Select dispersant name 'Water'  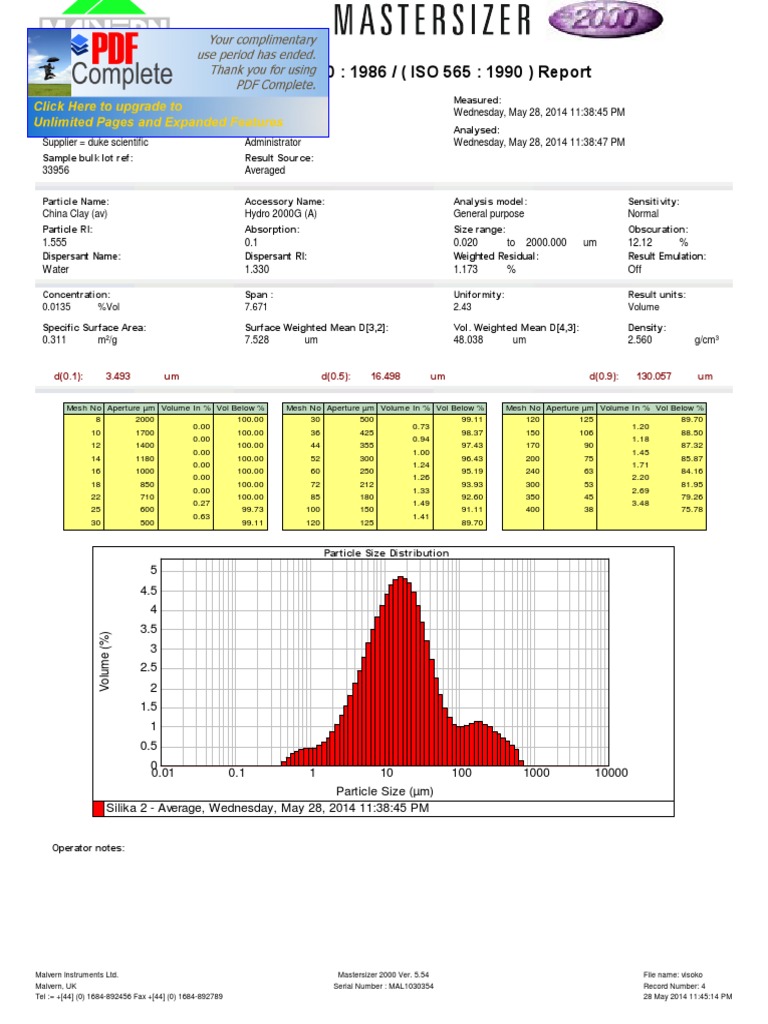56,270
